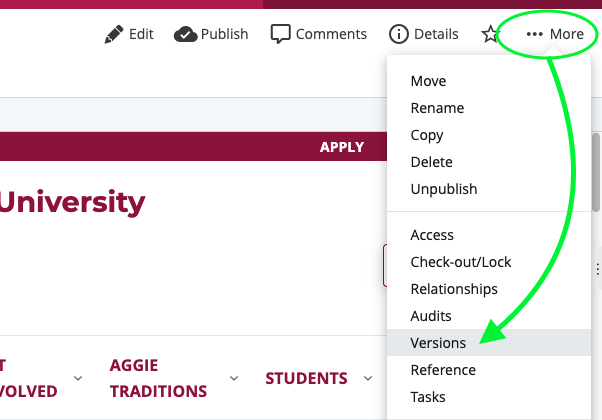Expand the Students menu chevron
The height and width of the screenshot is (420, 602).
coord(368,379)
